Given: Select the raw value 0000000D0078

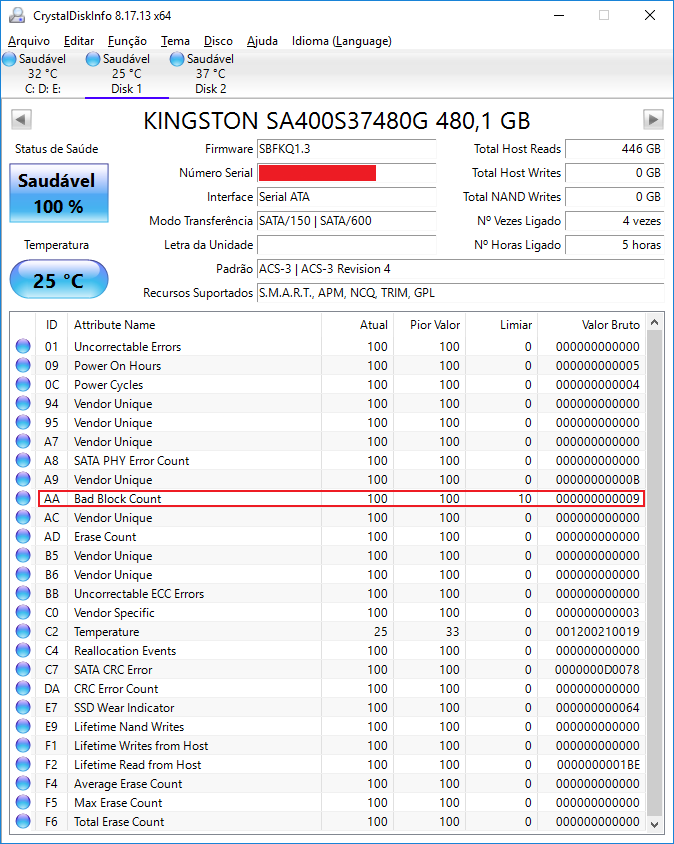Looking at the screenshot, I should (x=597, y=670).
